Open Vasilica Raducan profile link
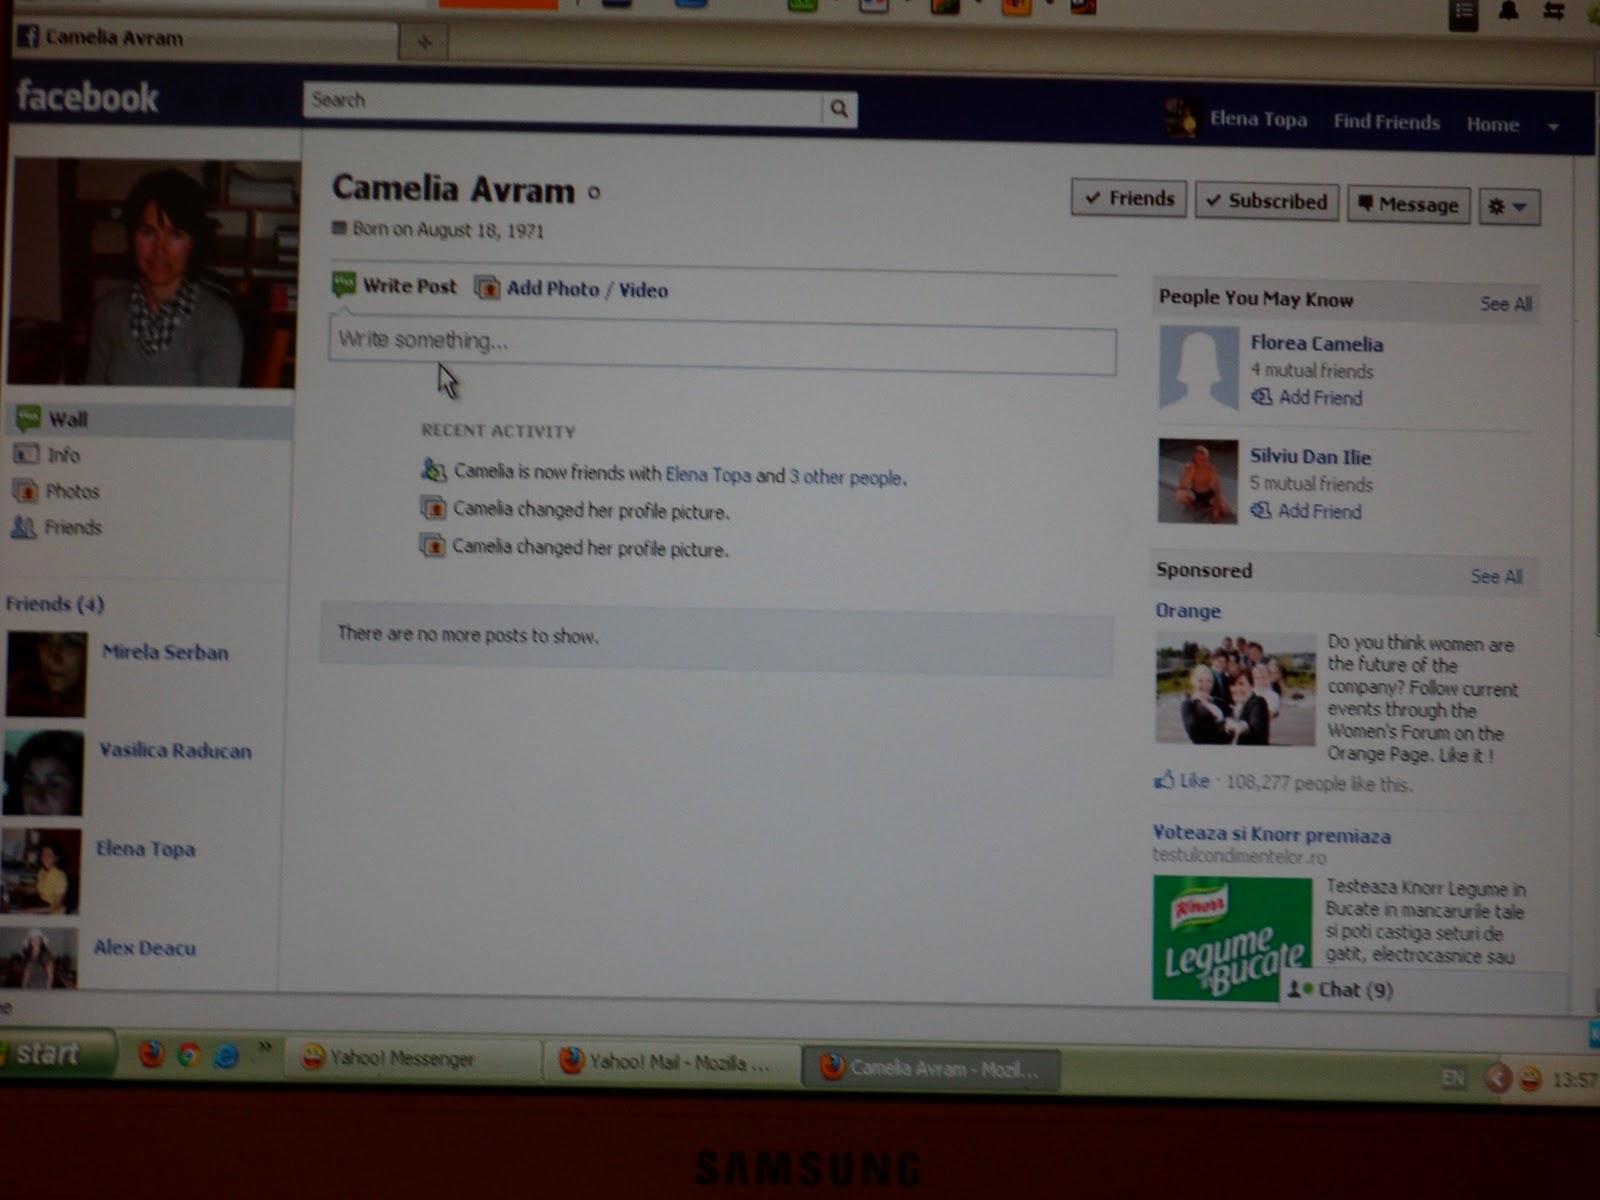 point(175,750)
